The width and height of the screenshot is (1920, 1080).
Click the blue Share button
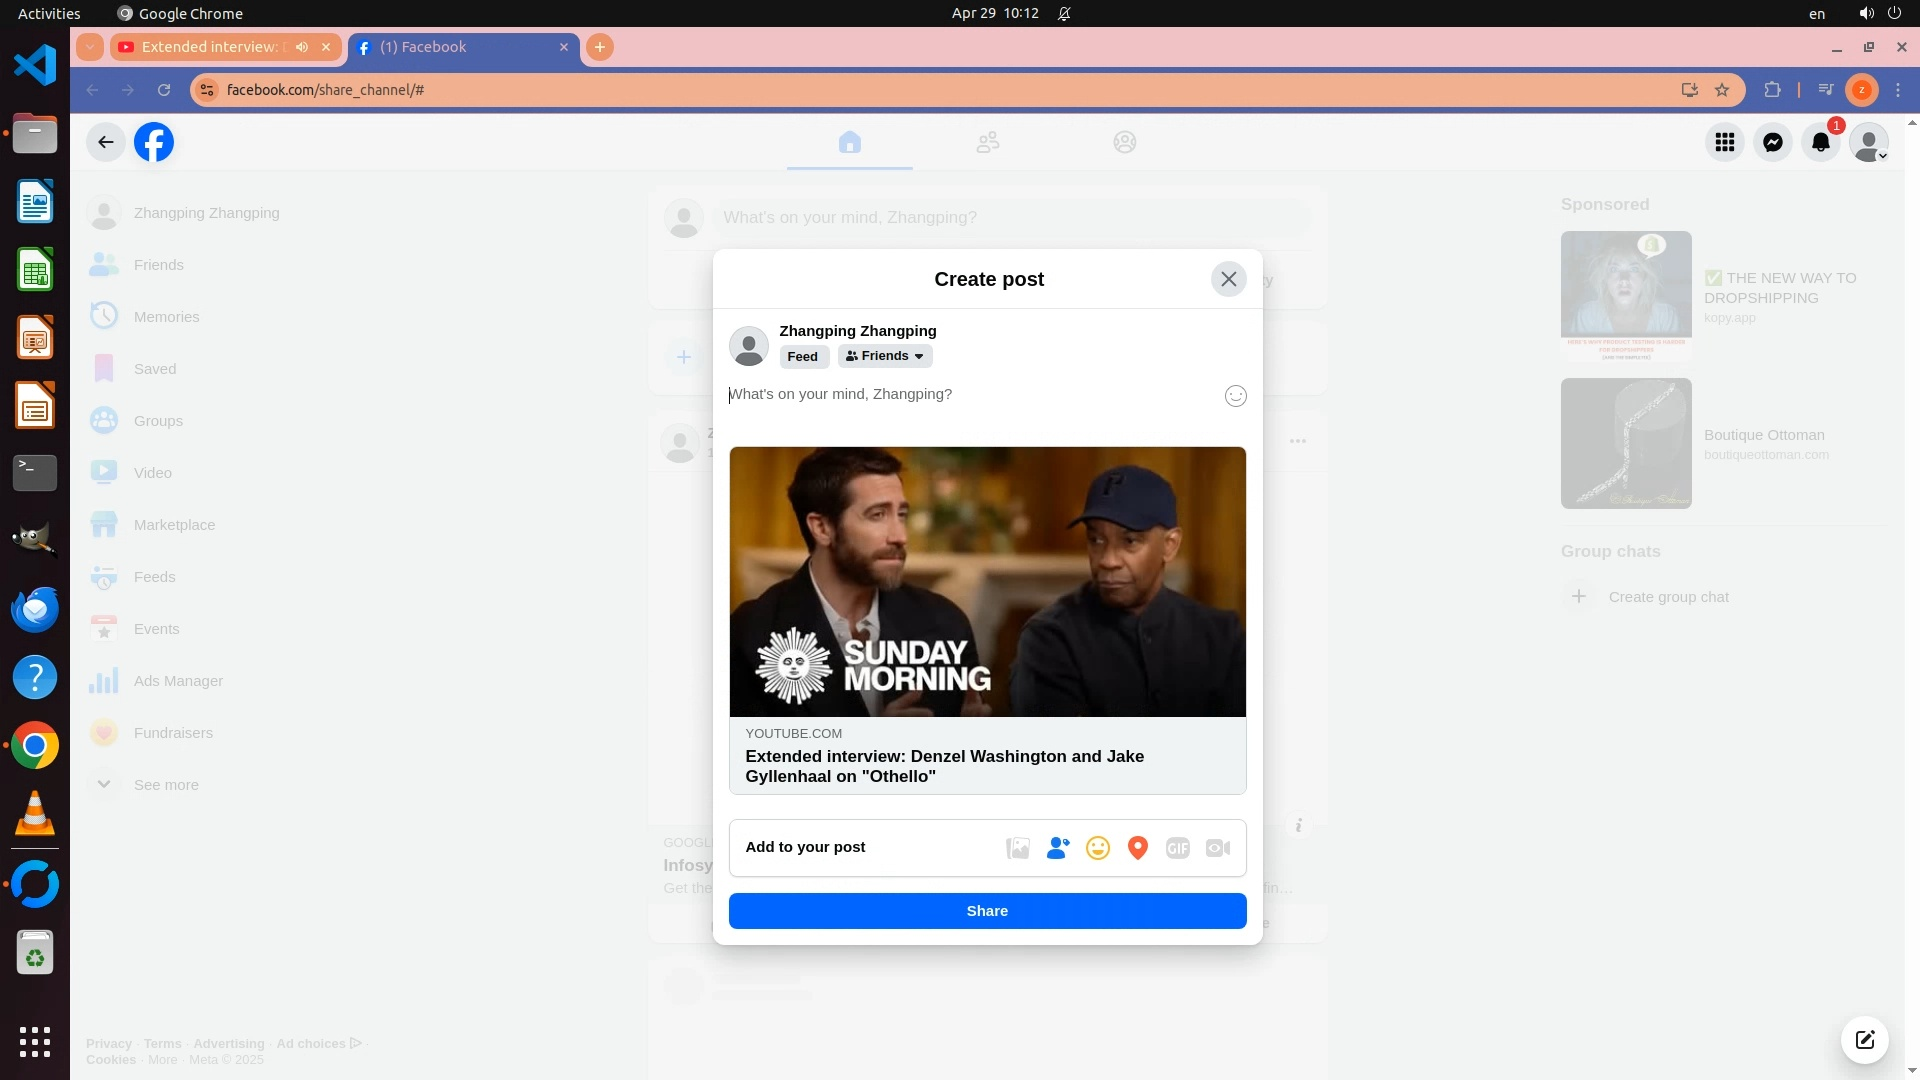coord(987,911)
